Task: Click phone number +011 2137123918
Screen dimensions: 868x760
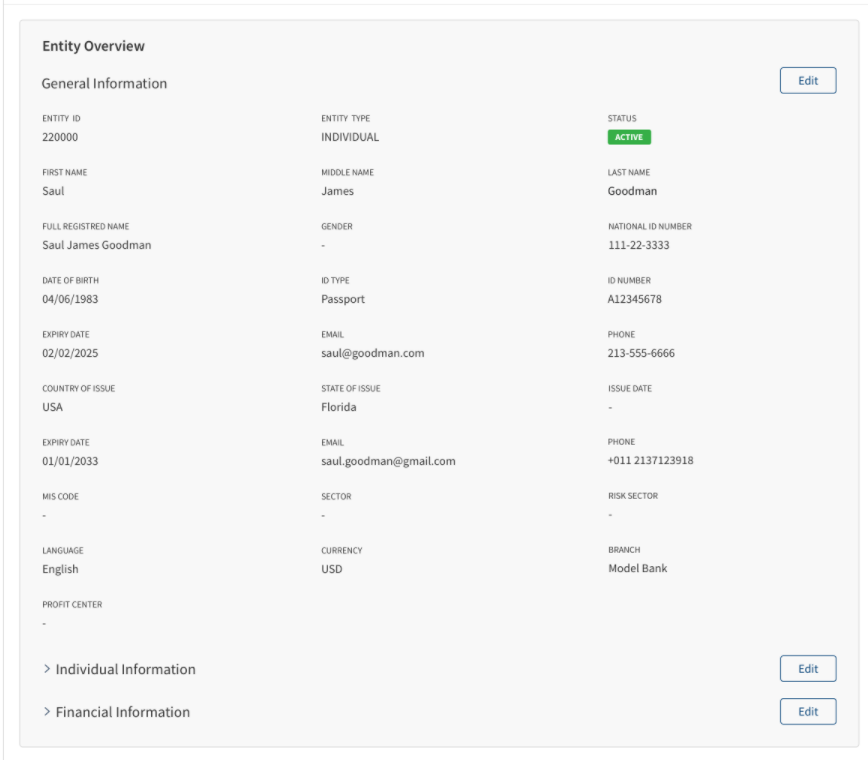Action: [650, 461]
